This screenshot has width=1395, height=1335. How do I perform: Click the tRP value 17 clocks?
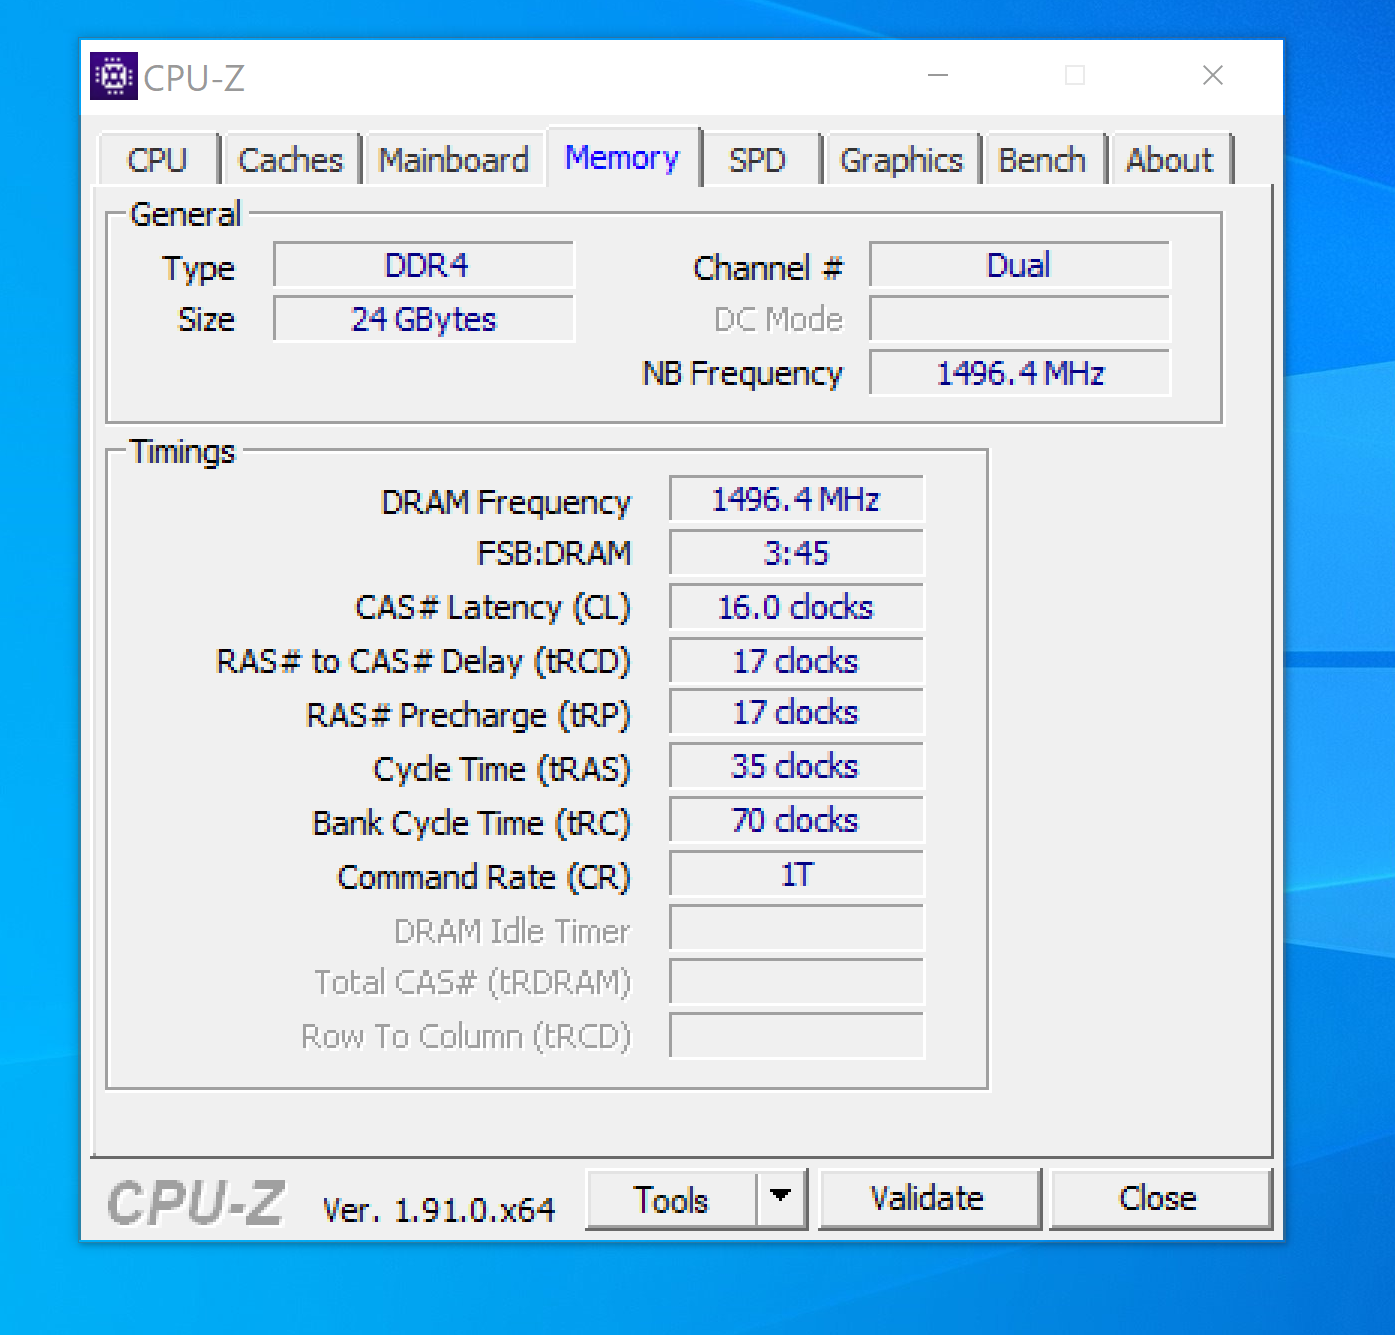tap(796, 713)
